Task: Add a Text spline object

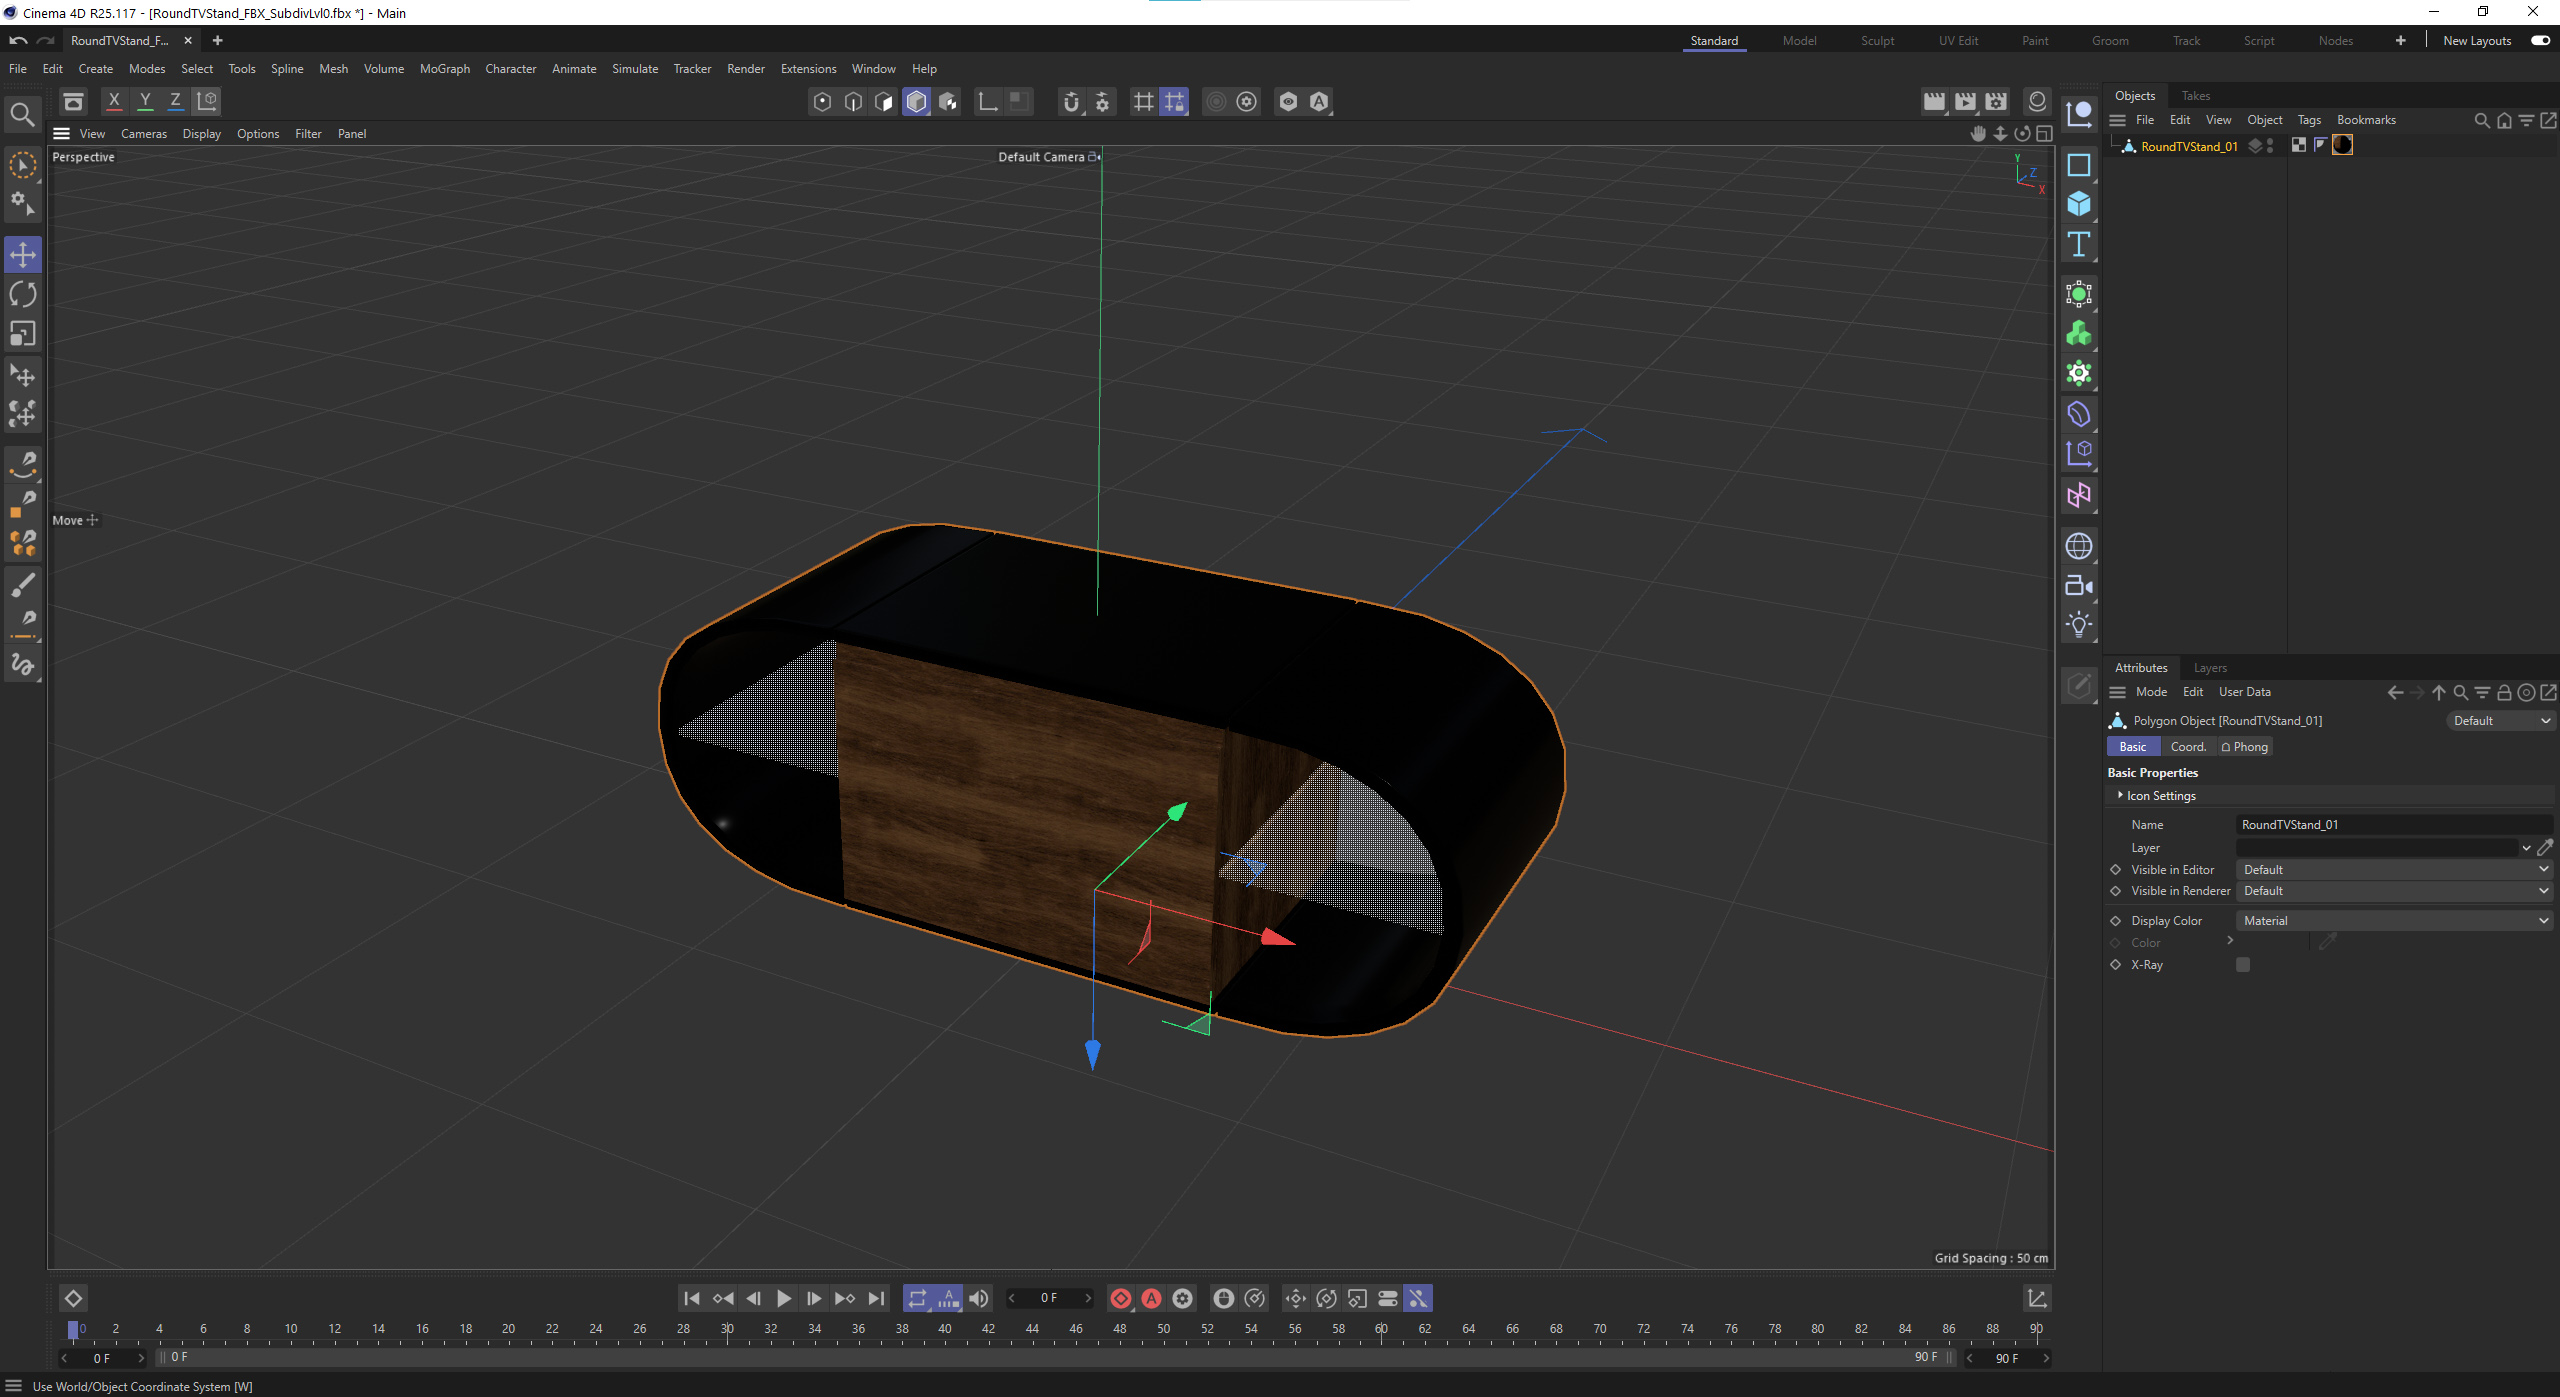Action: point(2079,244)
